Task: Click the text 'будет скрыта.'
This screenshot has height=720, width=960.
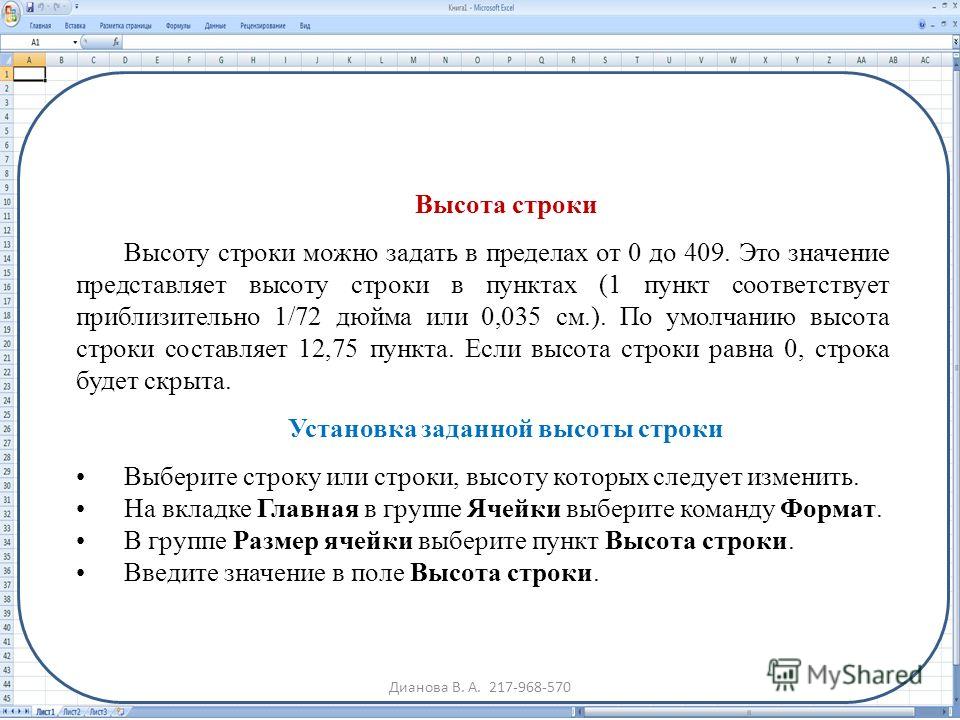Action: pos(154,381)
